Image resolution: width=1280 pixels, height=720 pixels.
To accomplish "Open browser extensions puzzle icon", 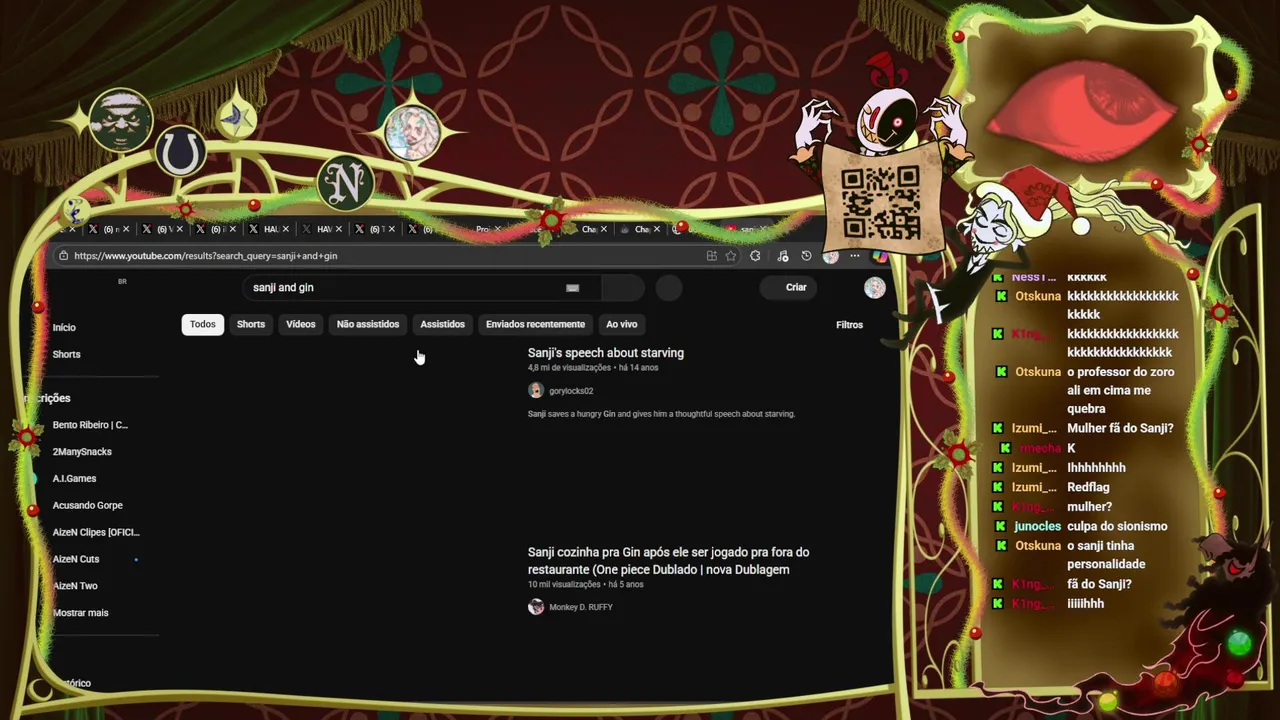I will (755, 255).
